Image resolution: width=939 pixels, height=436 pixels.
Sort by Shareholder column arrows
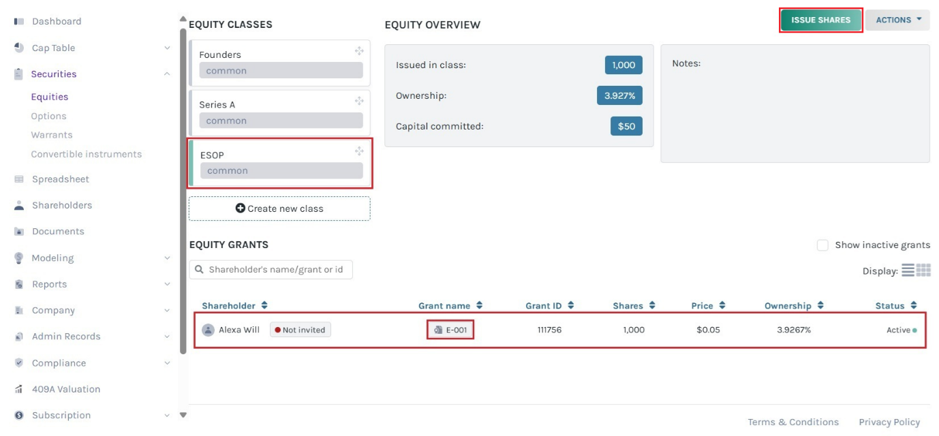pos(264,305)
